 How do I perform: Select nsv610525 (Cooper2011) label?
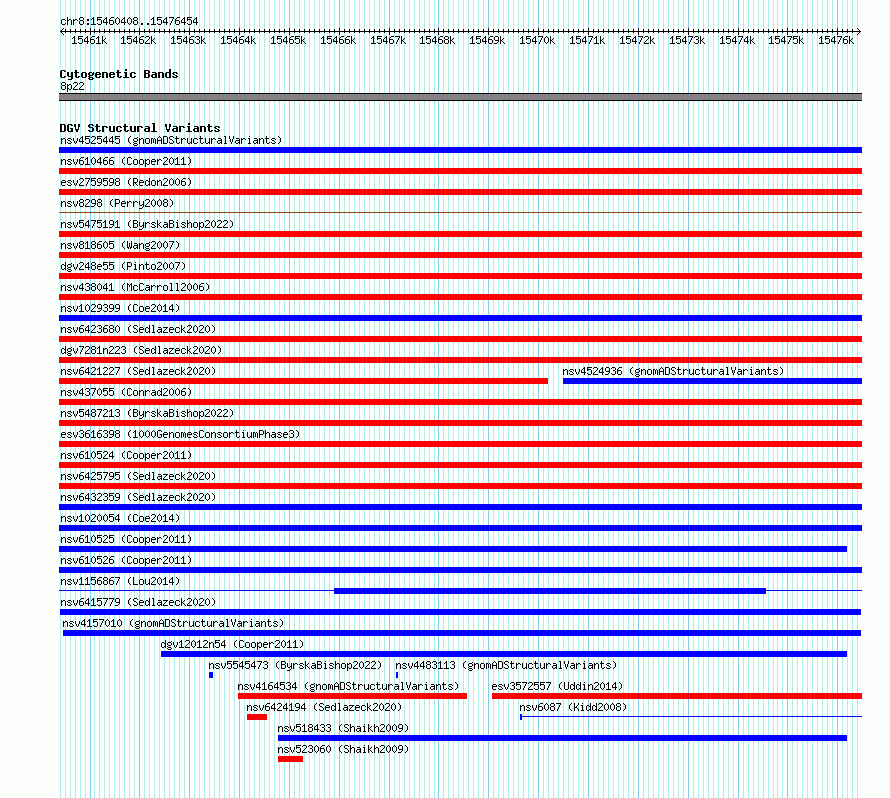(126, 539)
